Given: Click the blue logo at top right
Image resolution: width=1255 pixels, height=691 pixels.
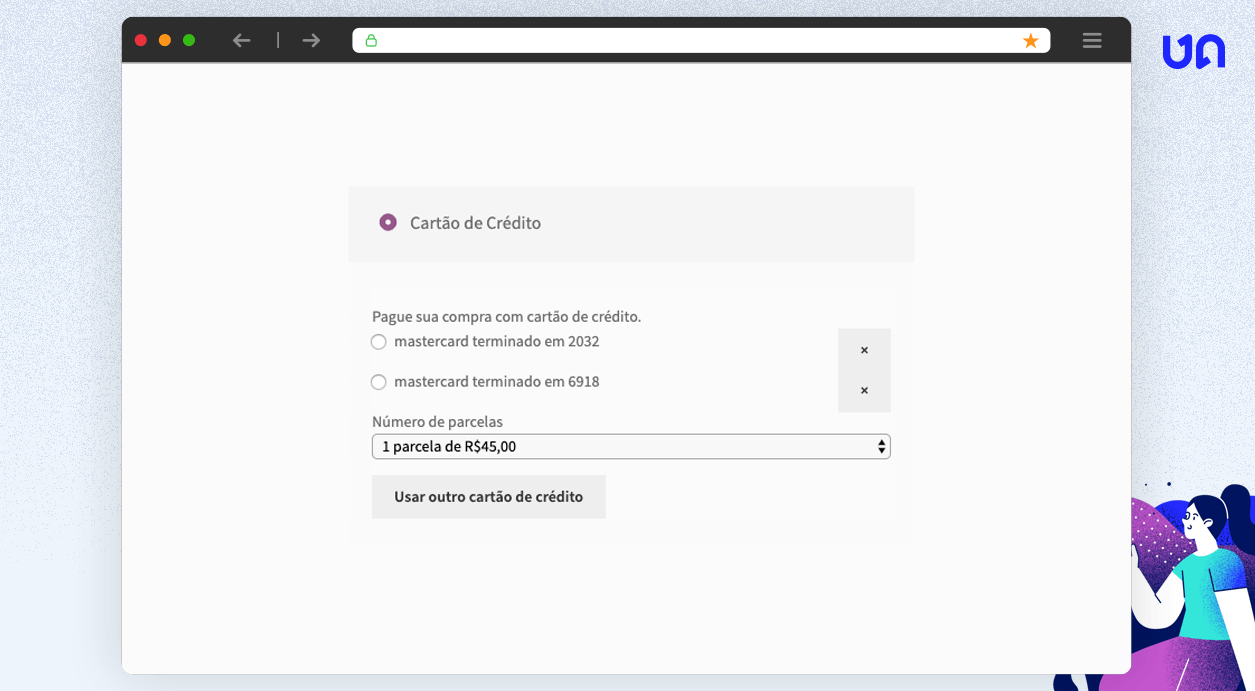Looking at the screenshot, I should click(1193, 52).
